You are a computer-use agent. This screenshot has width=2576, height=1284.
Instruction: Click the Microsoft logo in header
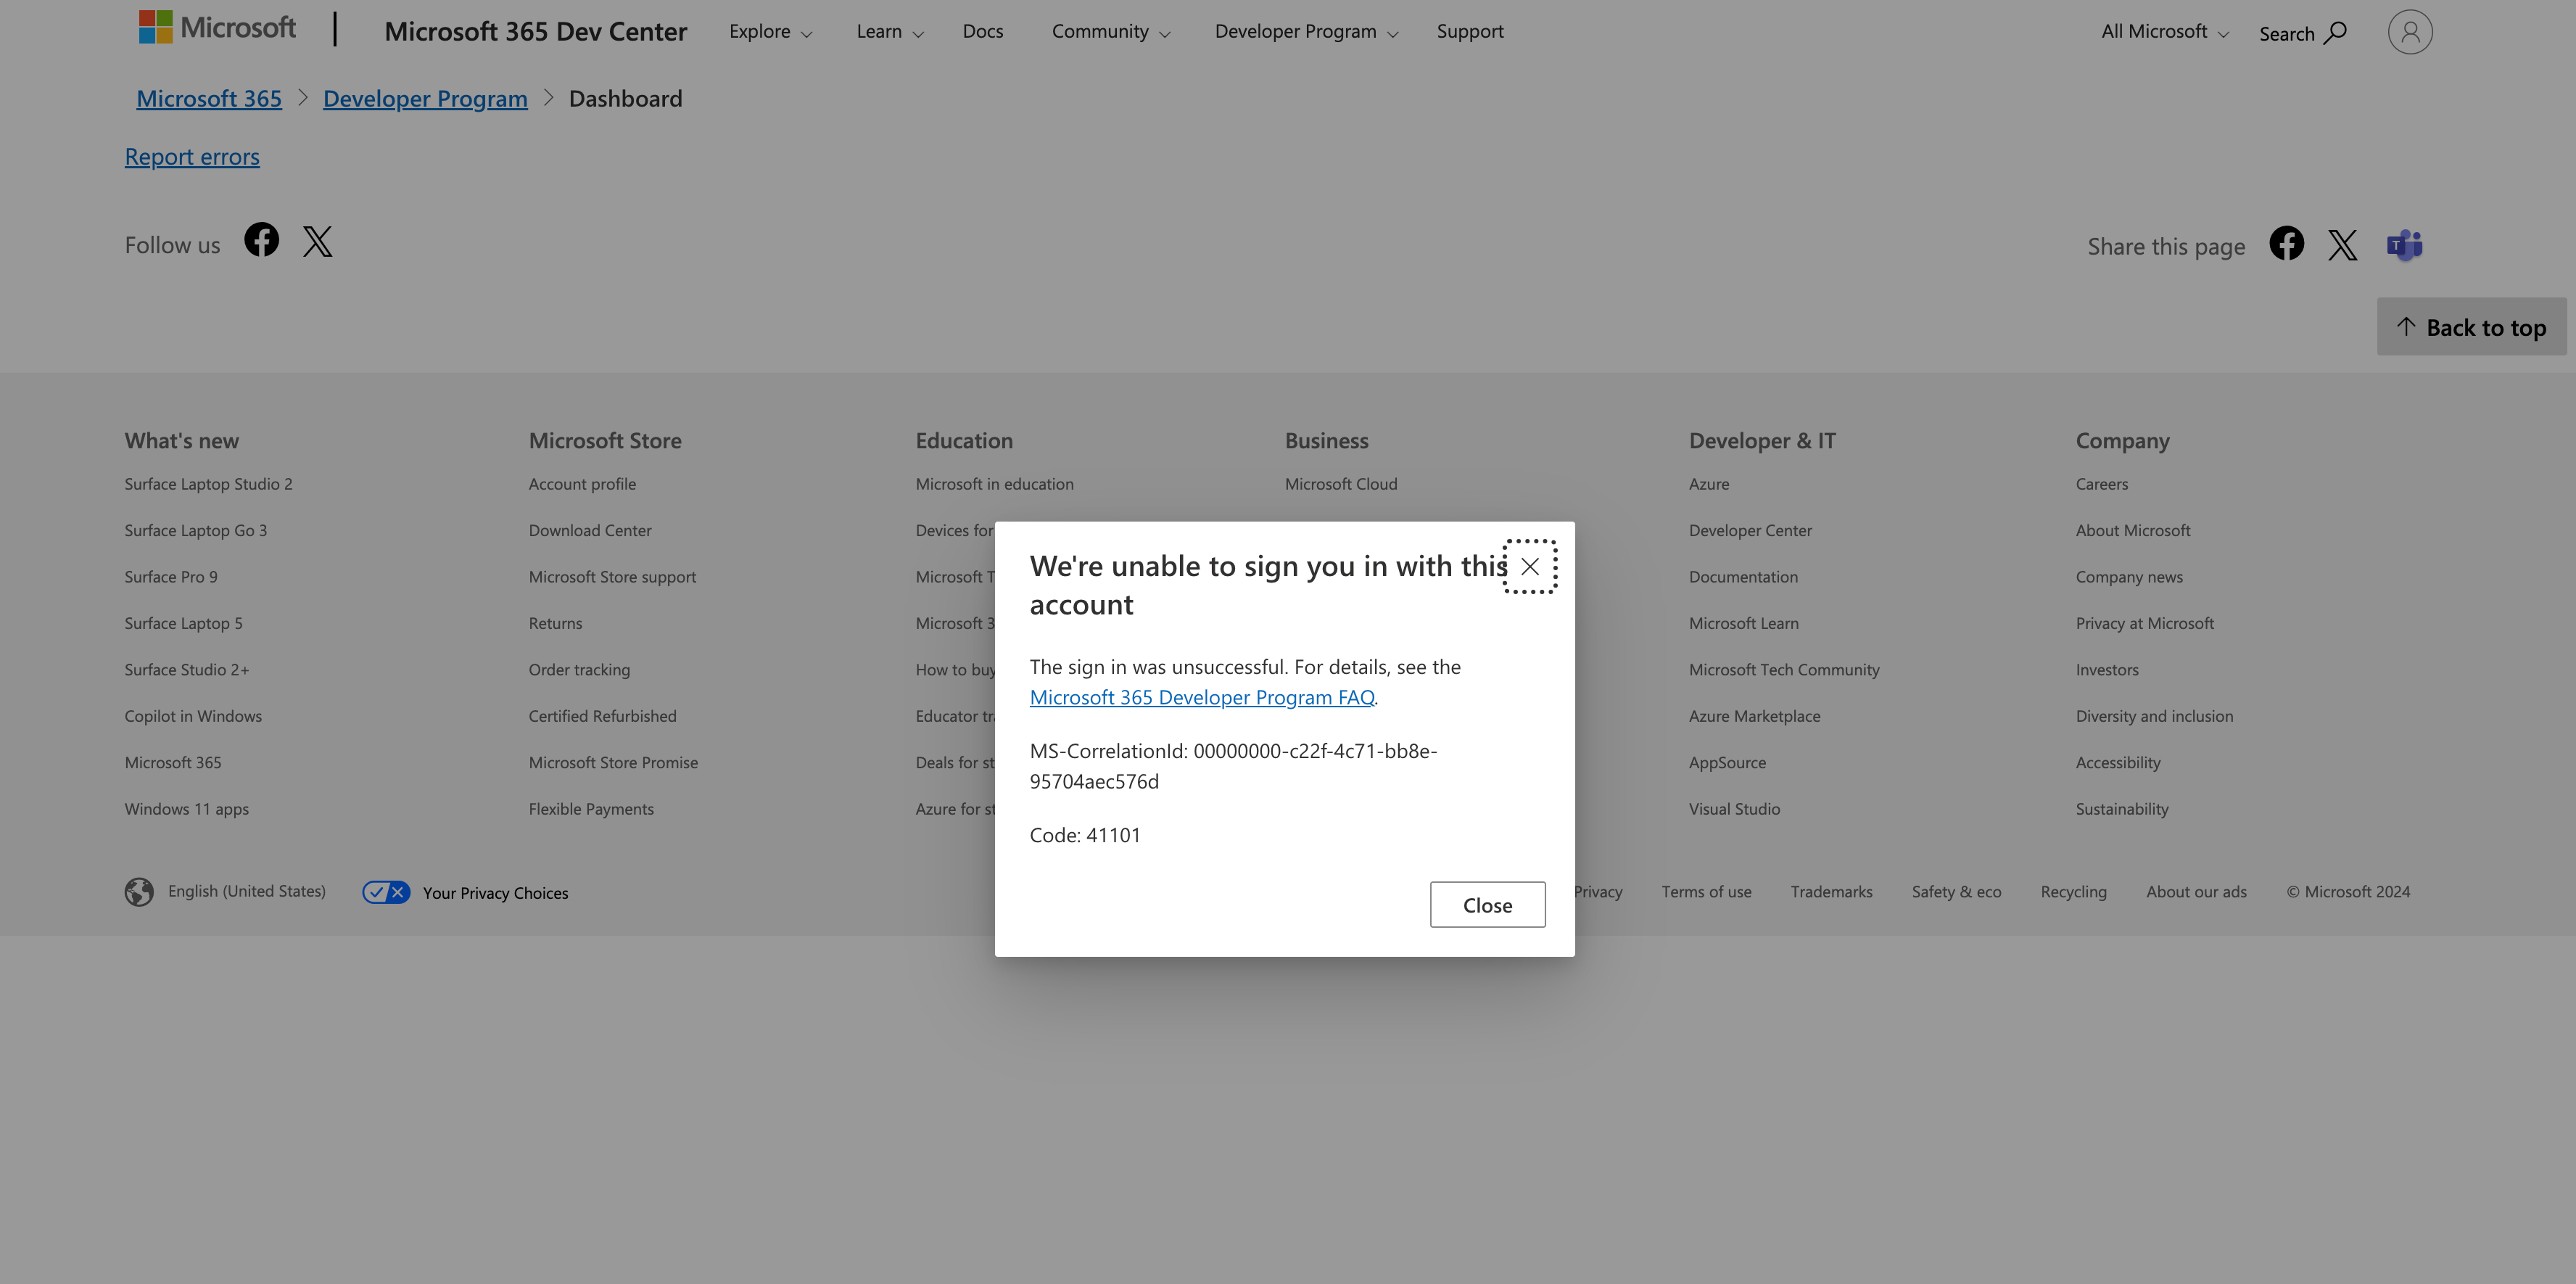coord(217,28)
